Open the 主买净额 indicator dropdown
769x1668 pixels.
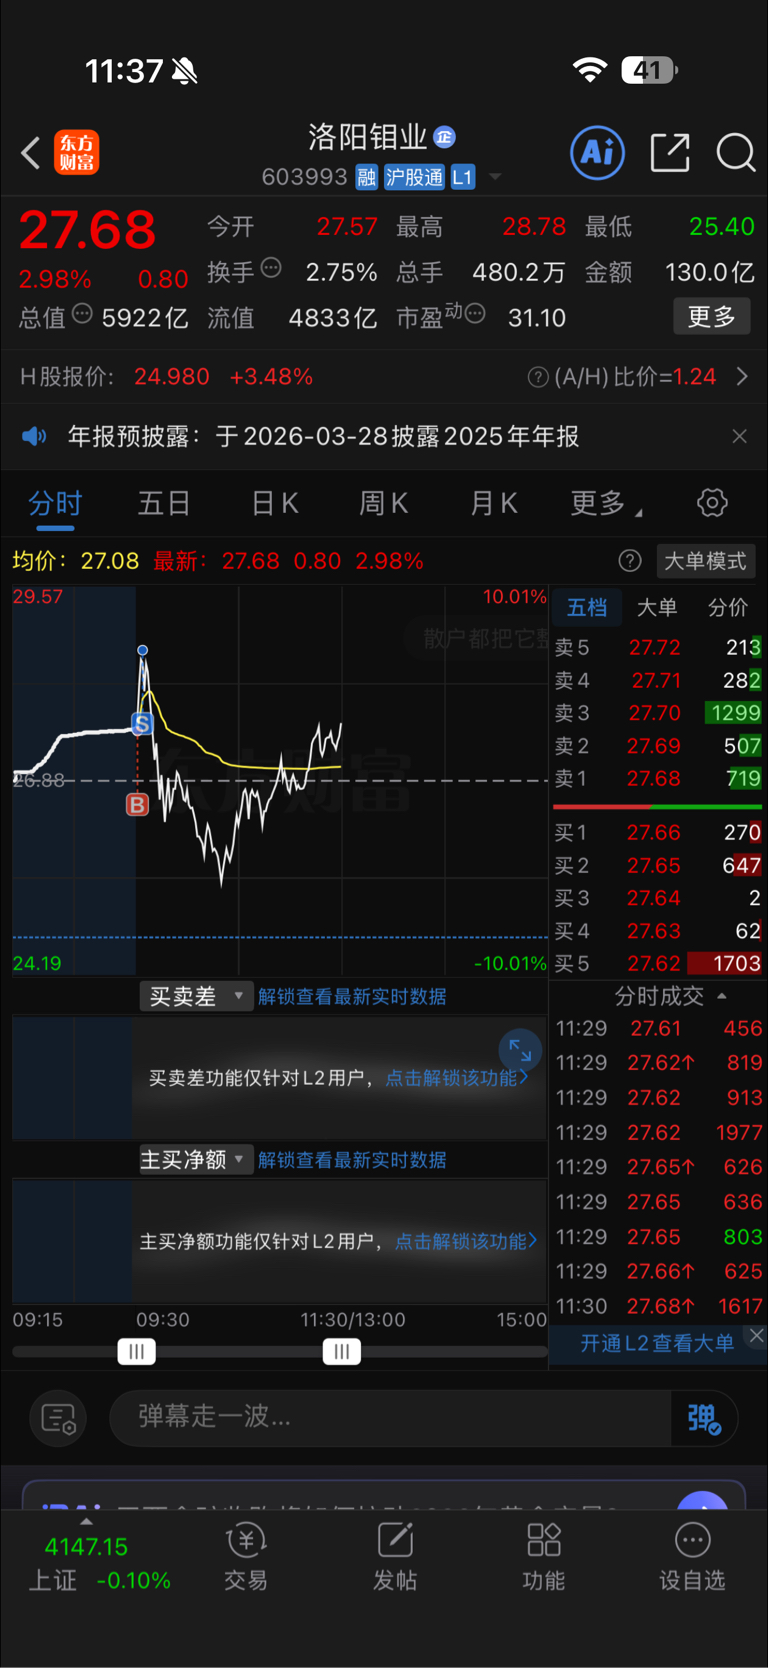pos(196,1160)
